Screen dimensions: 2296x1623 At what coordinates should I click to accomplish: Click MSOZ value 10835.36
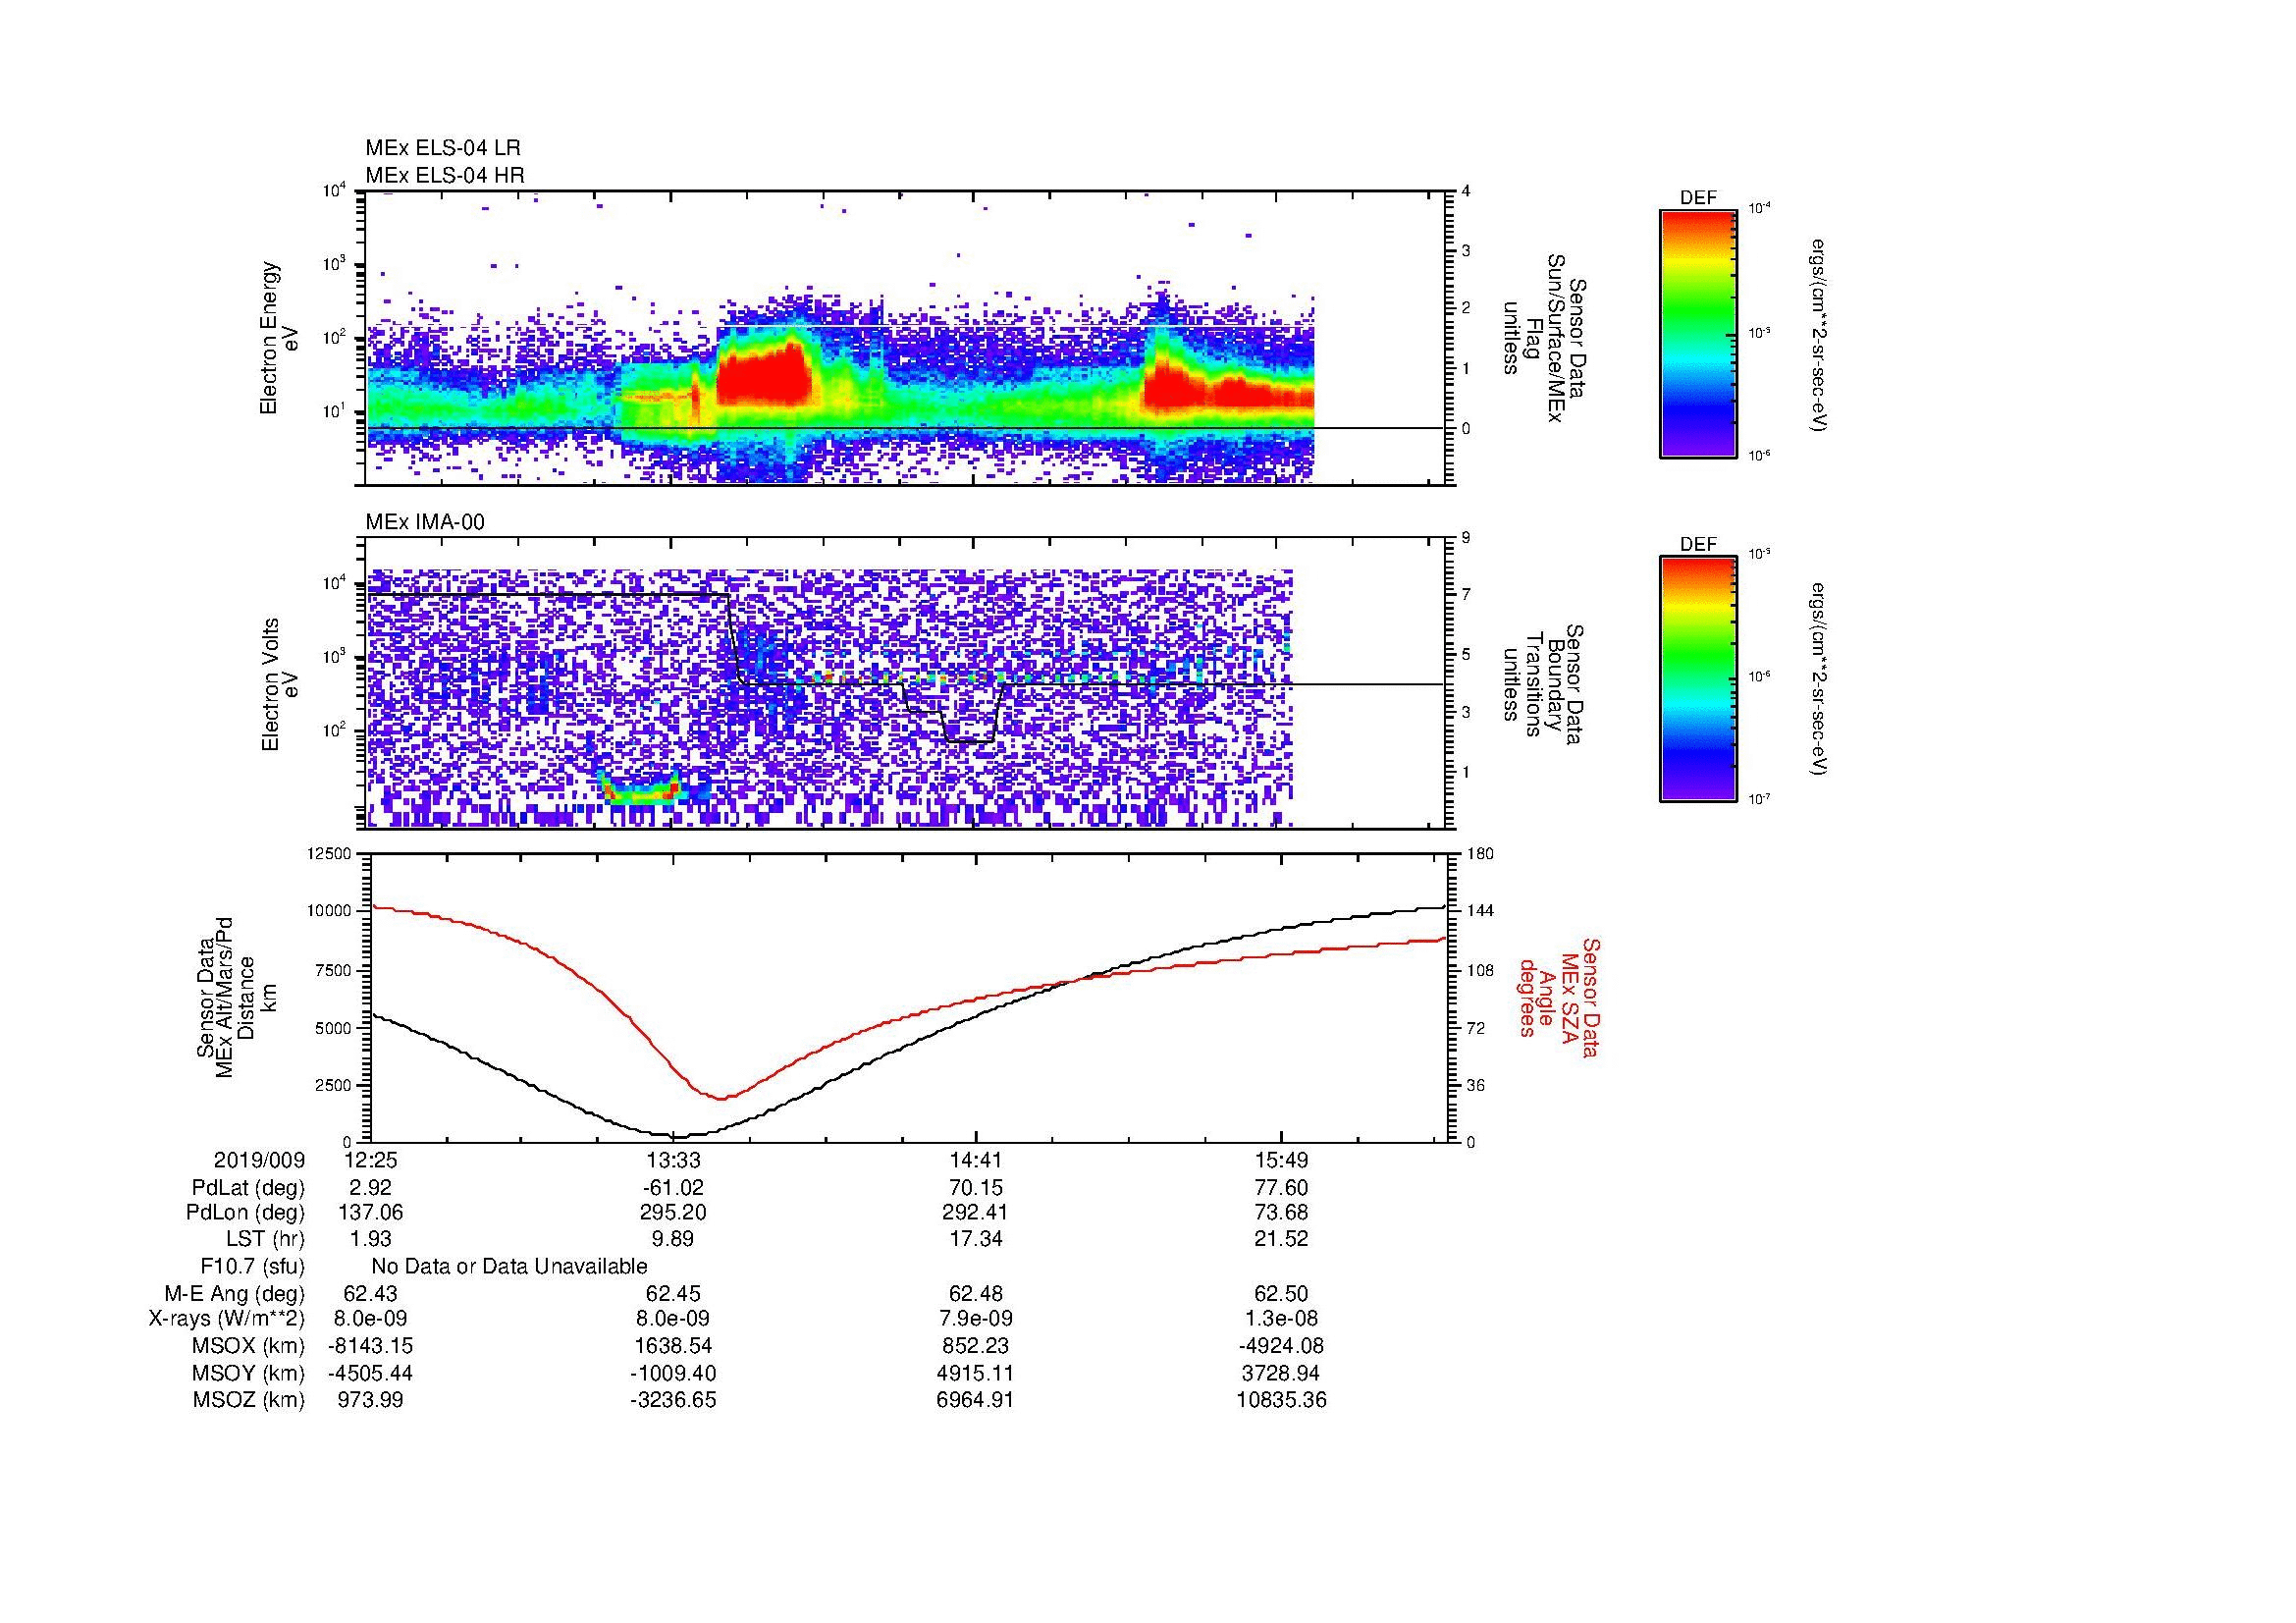[x=1281, y=1400]
